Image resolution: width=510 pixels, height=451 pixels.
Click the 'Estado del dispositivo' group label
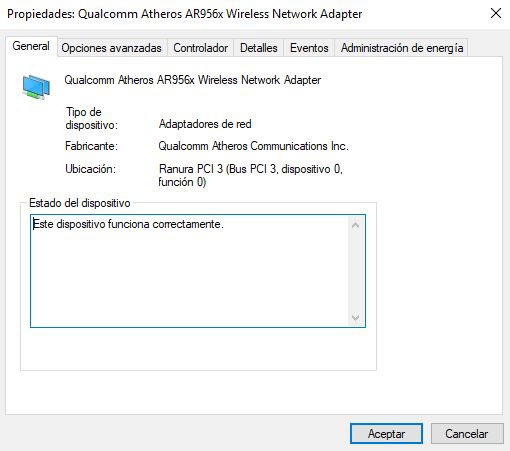(x=80, y=203)
